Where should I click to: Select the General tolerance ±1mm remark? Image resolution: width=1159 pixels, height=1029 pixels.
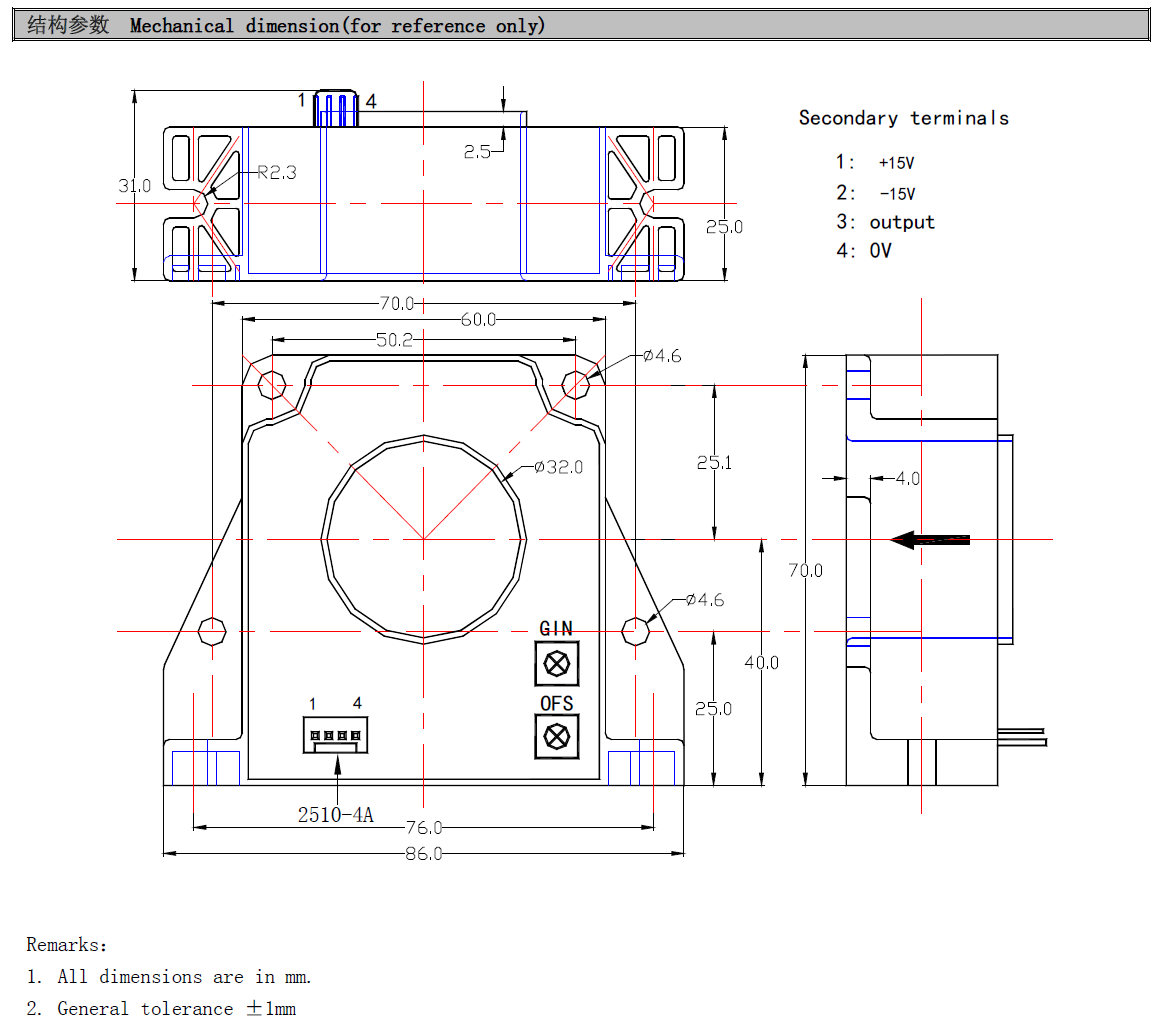coord(162,1008)
